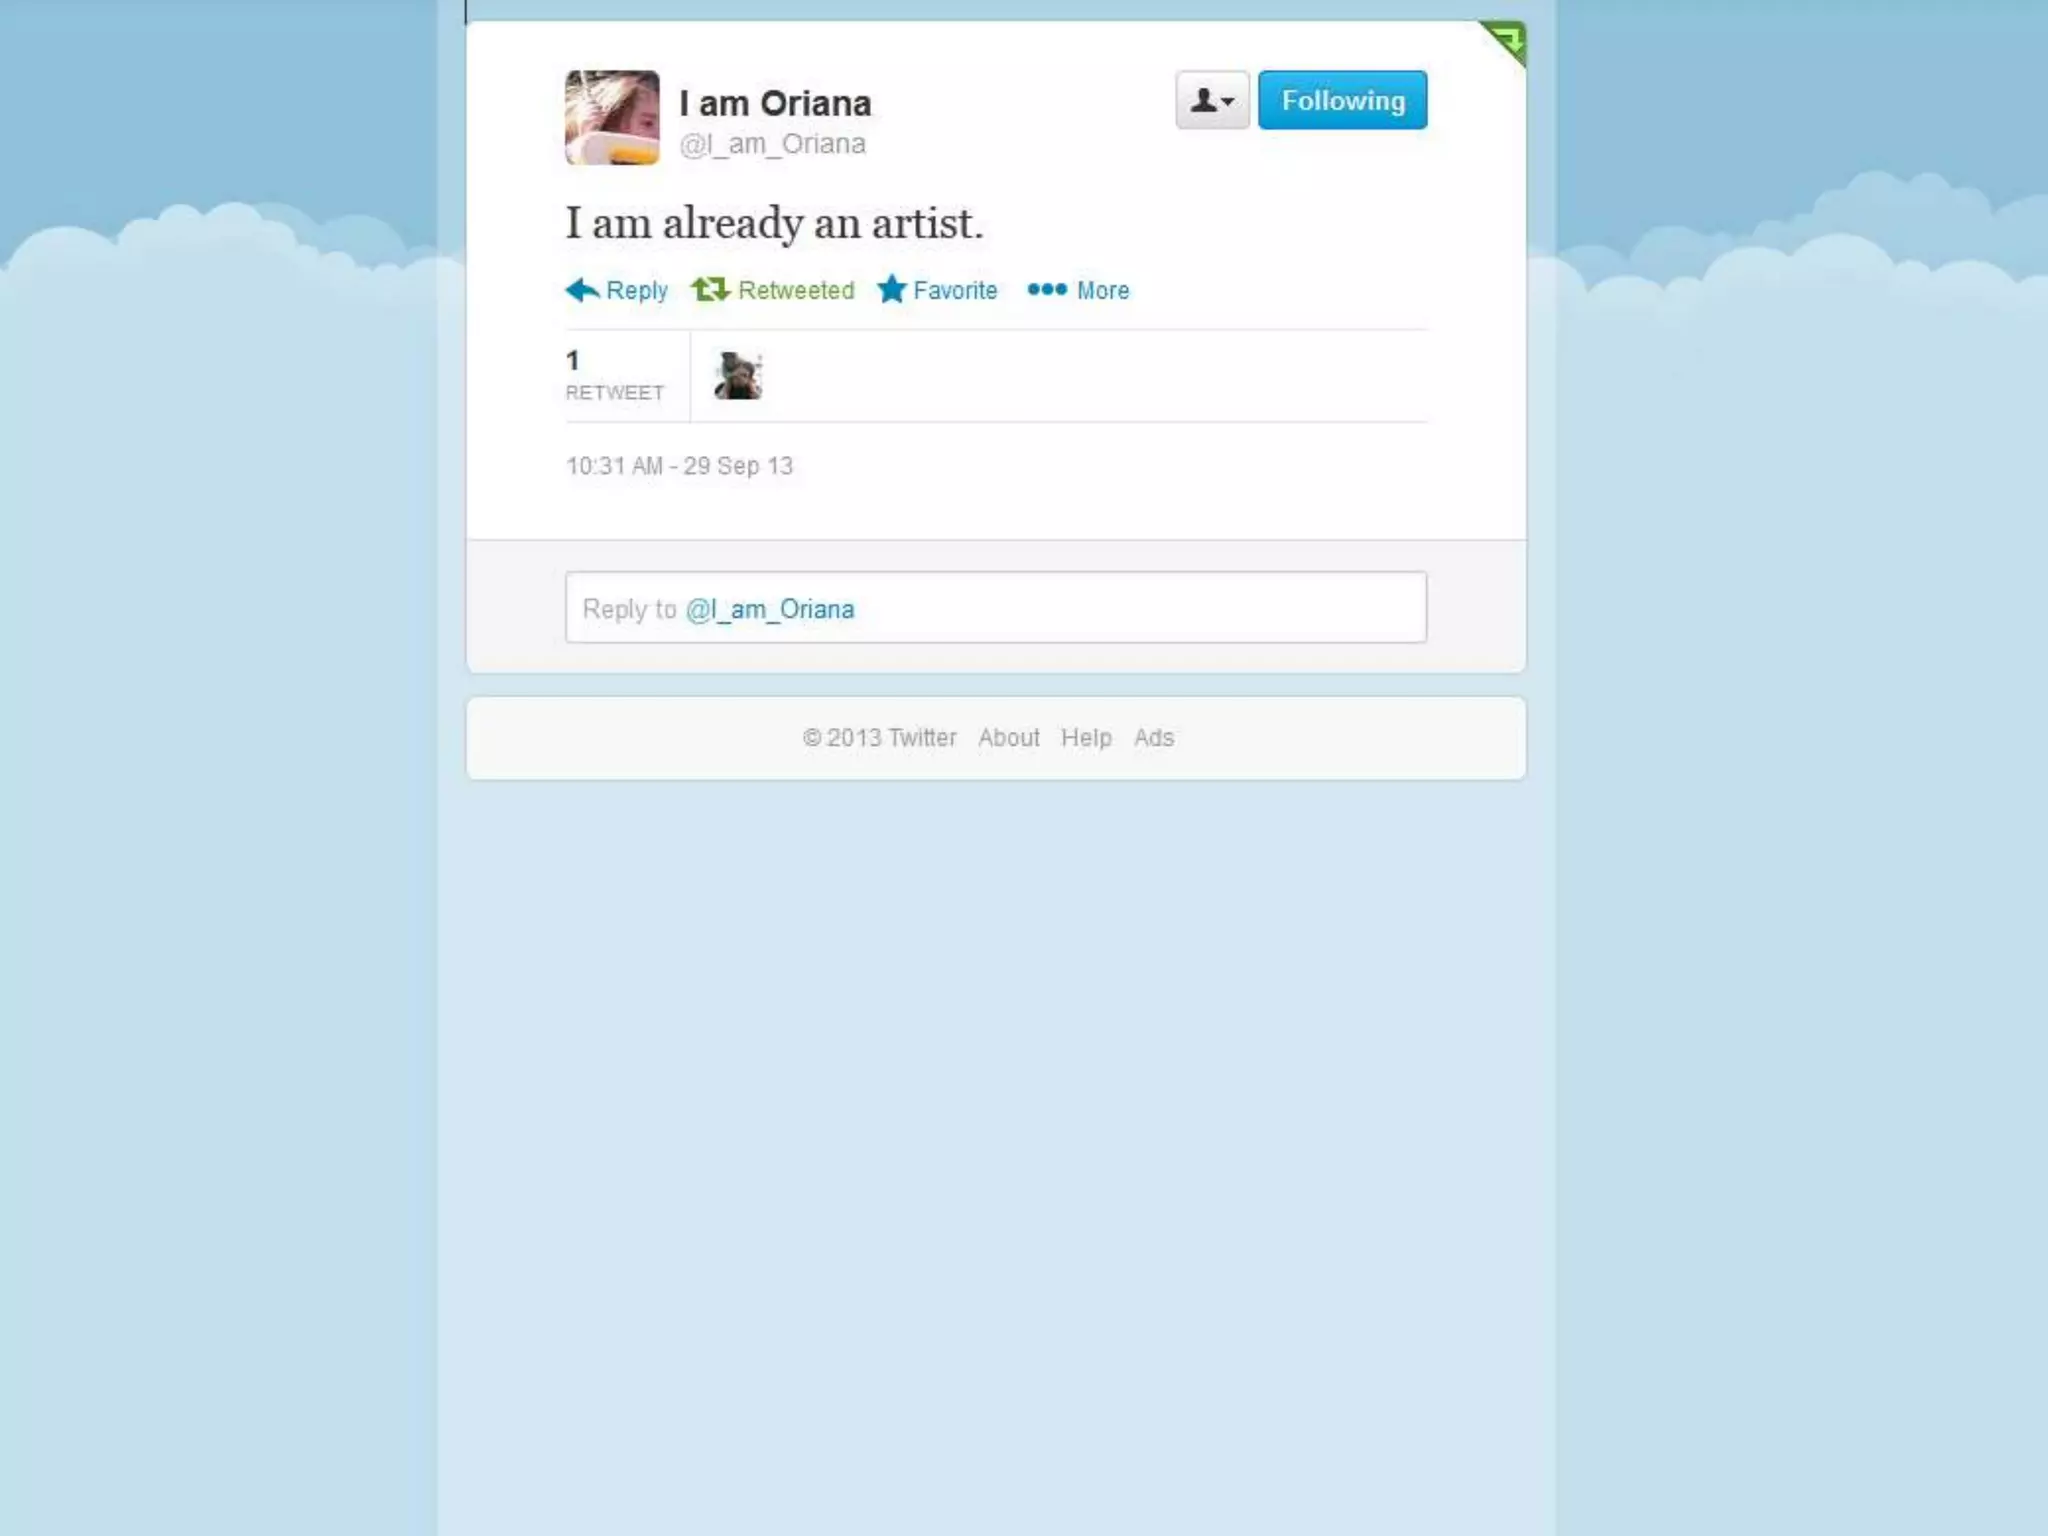Open the Help footer link
2048x1536 pixels.
click(x=1086, y=738)
